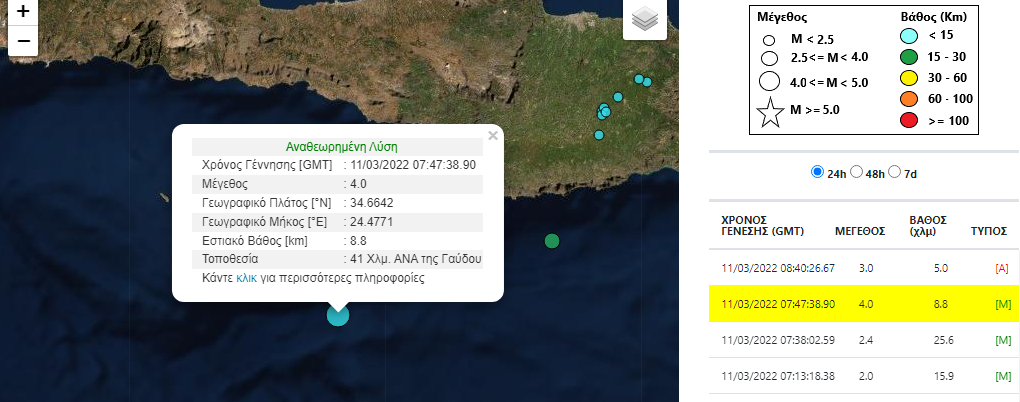Click the legend circle for 4.0<= M < 5.0
Viewport: 1020px width, 402px height.
[x=770, y=81]
